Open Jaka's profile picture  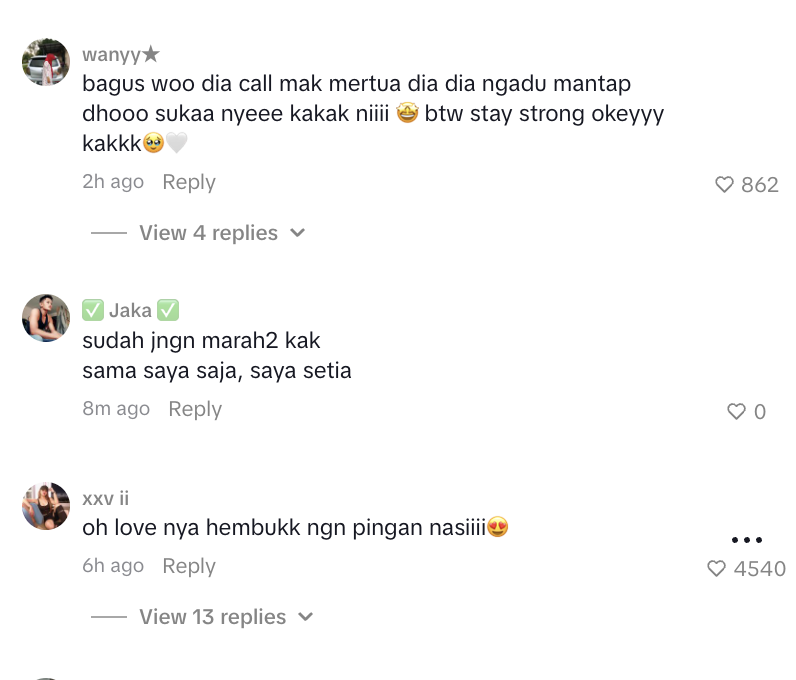point(46,318)
